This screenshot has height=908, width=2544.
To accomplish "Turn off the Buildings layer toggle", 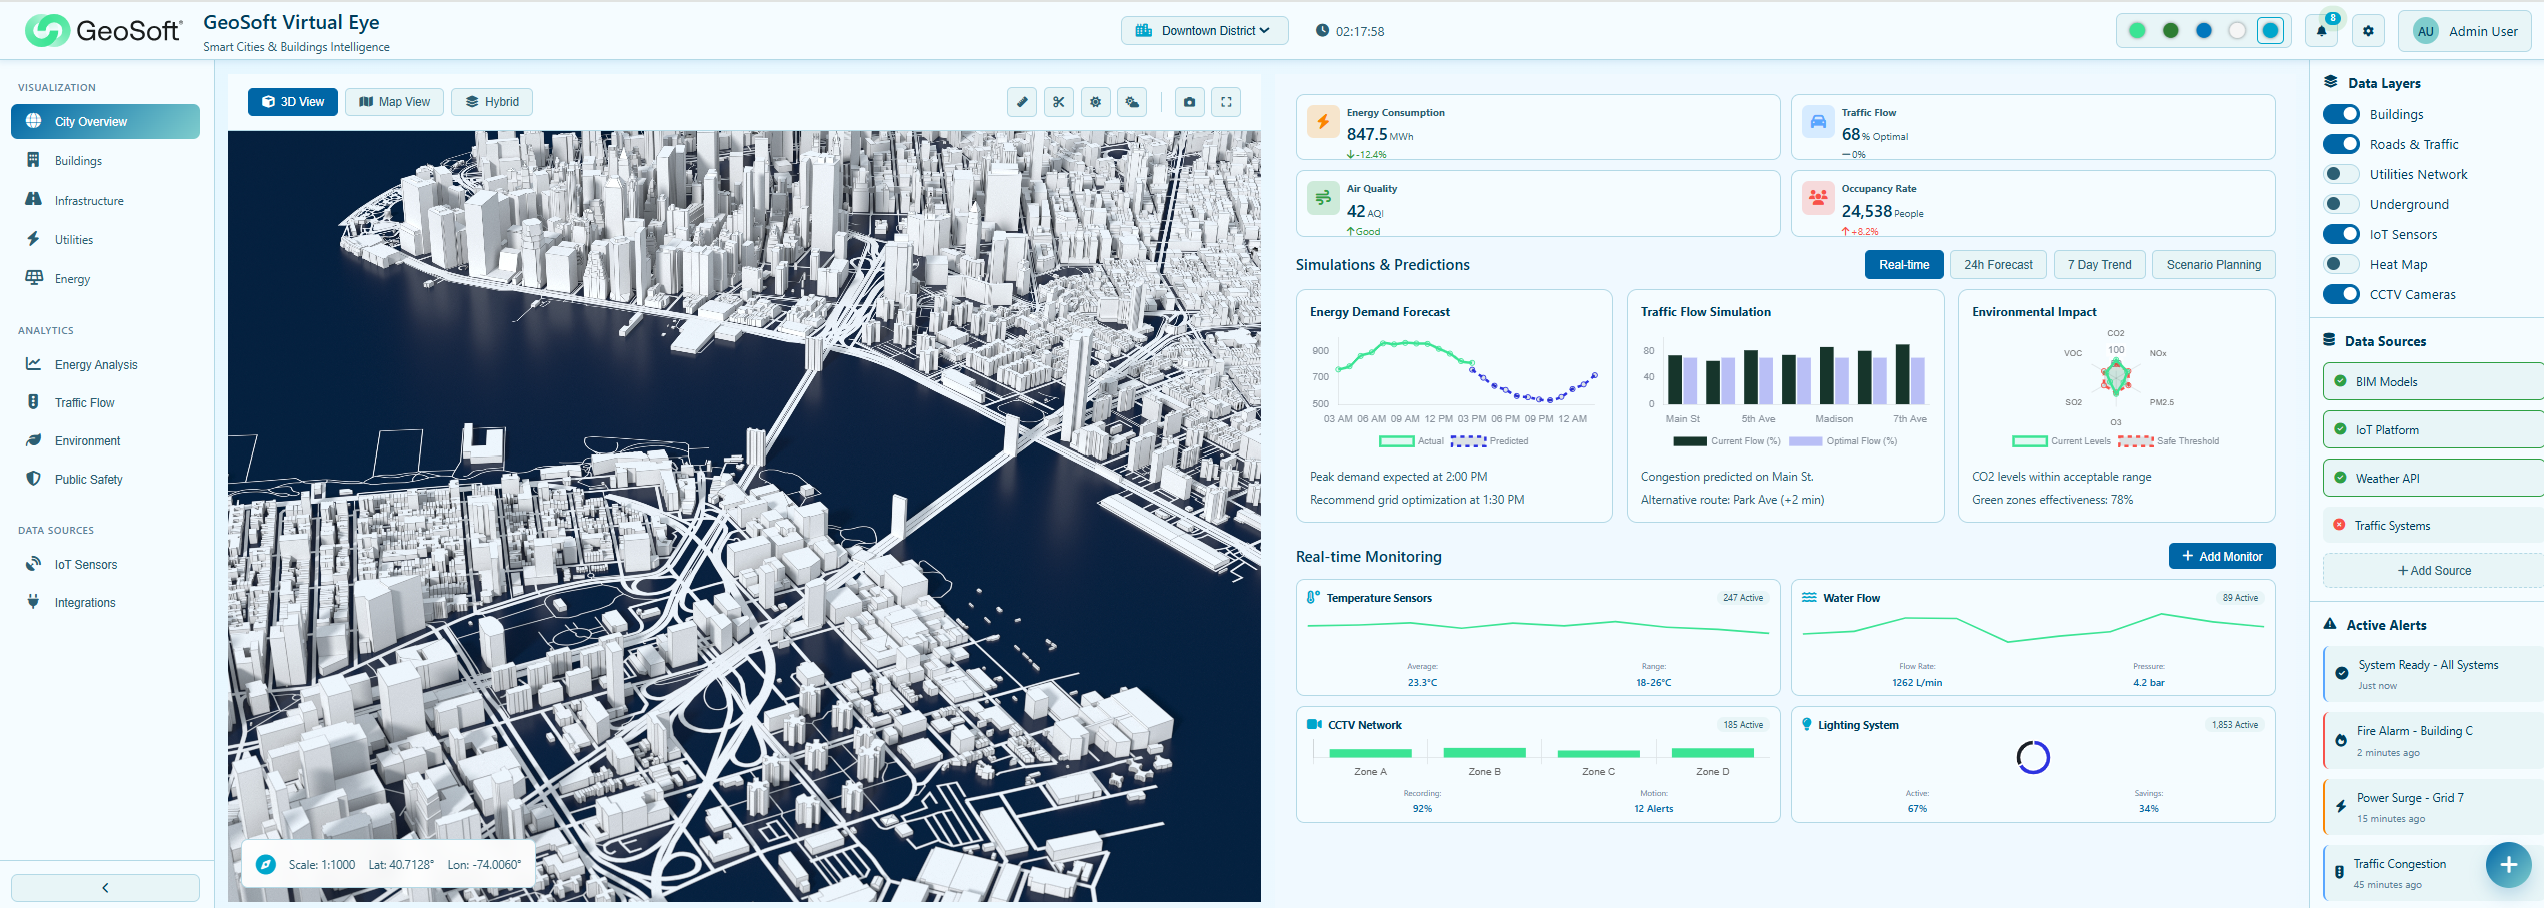I will pyautogui.click(x=2341, y=114).
